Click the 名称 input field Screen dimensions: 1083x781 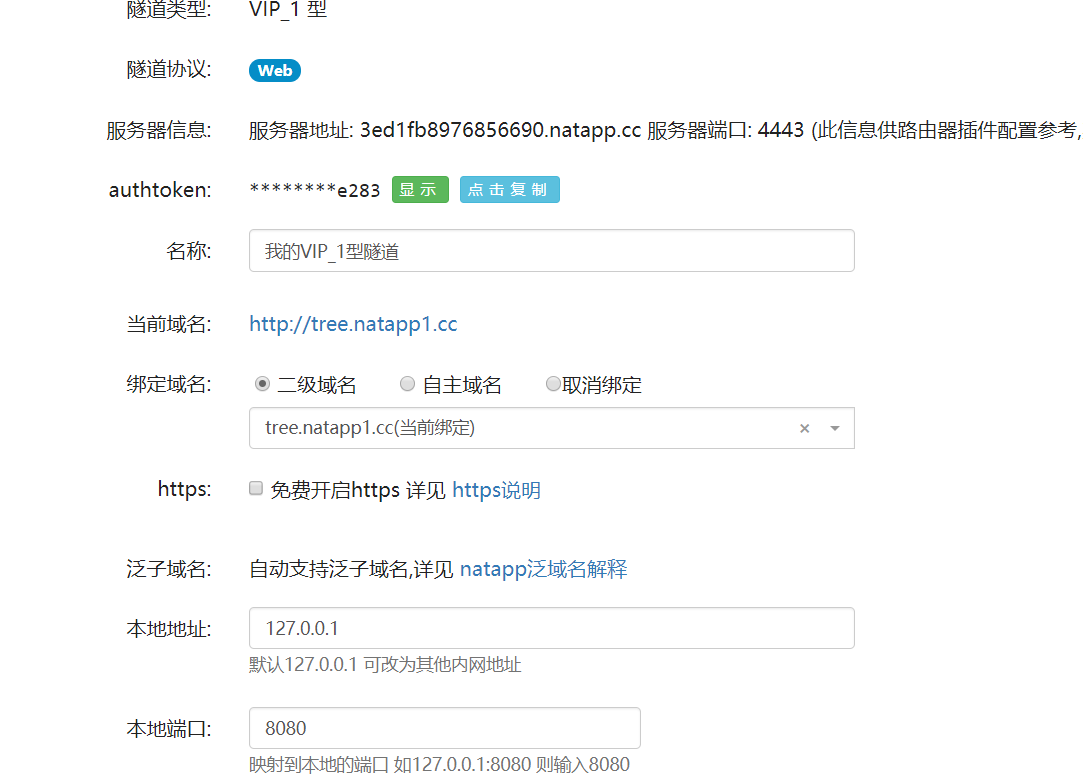(552, 251)
